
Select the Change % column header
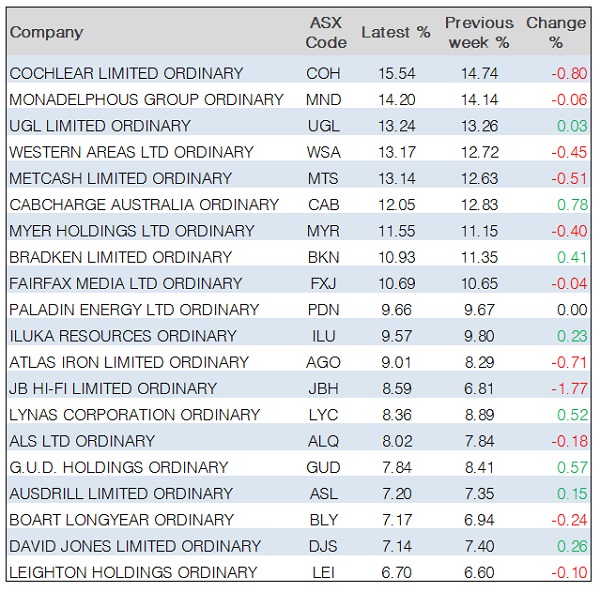click(556, 33)
